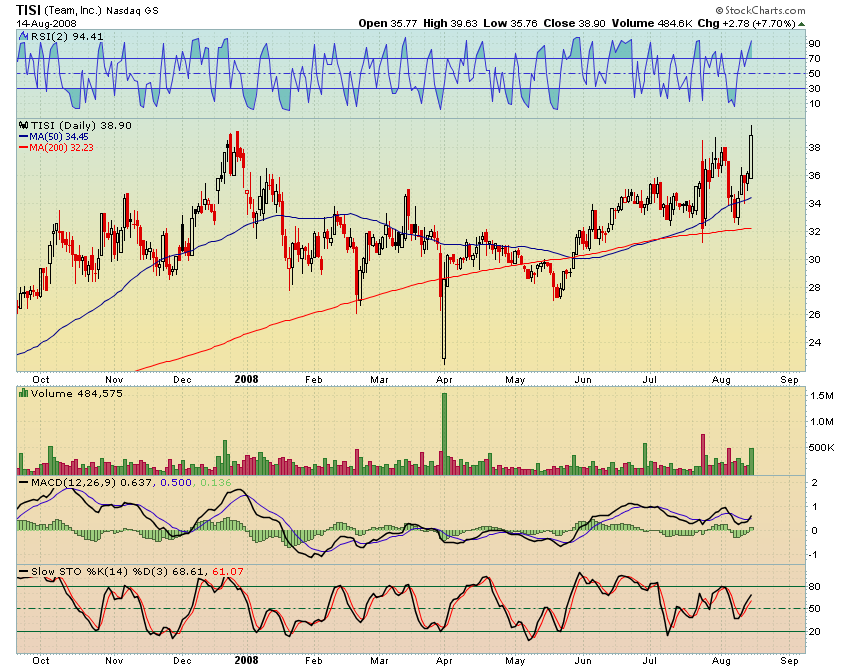Click the MA(200) 32.23 legend label
Image resolution: width=850 pixels, height=668 pixels.
pos(61,147)
